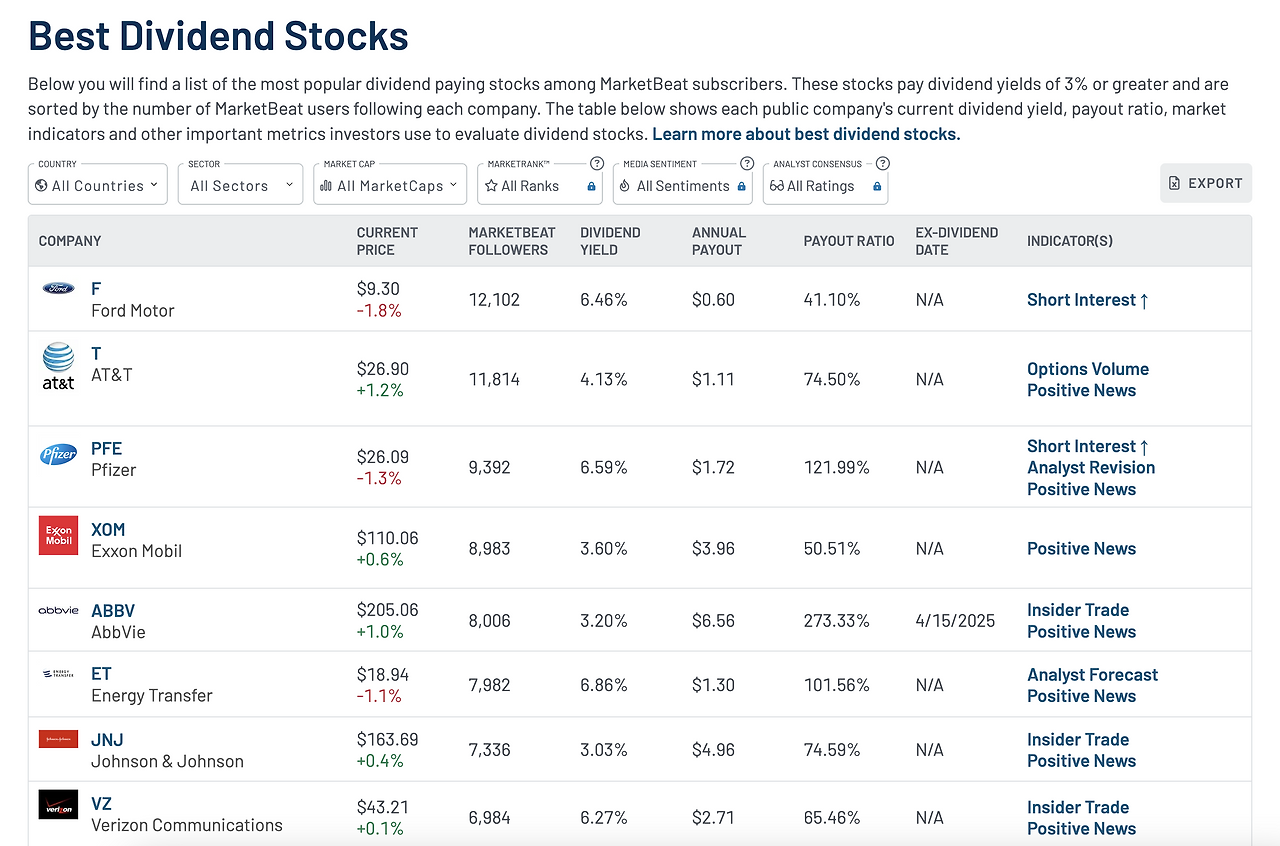Click Johnson & Johnson's Insider Trade indicator
This screenshot has height=846, width=1280.
tap(1078, 739)
